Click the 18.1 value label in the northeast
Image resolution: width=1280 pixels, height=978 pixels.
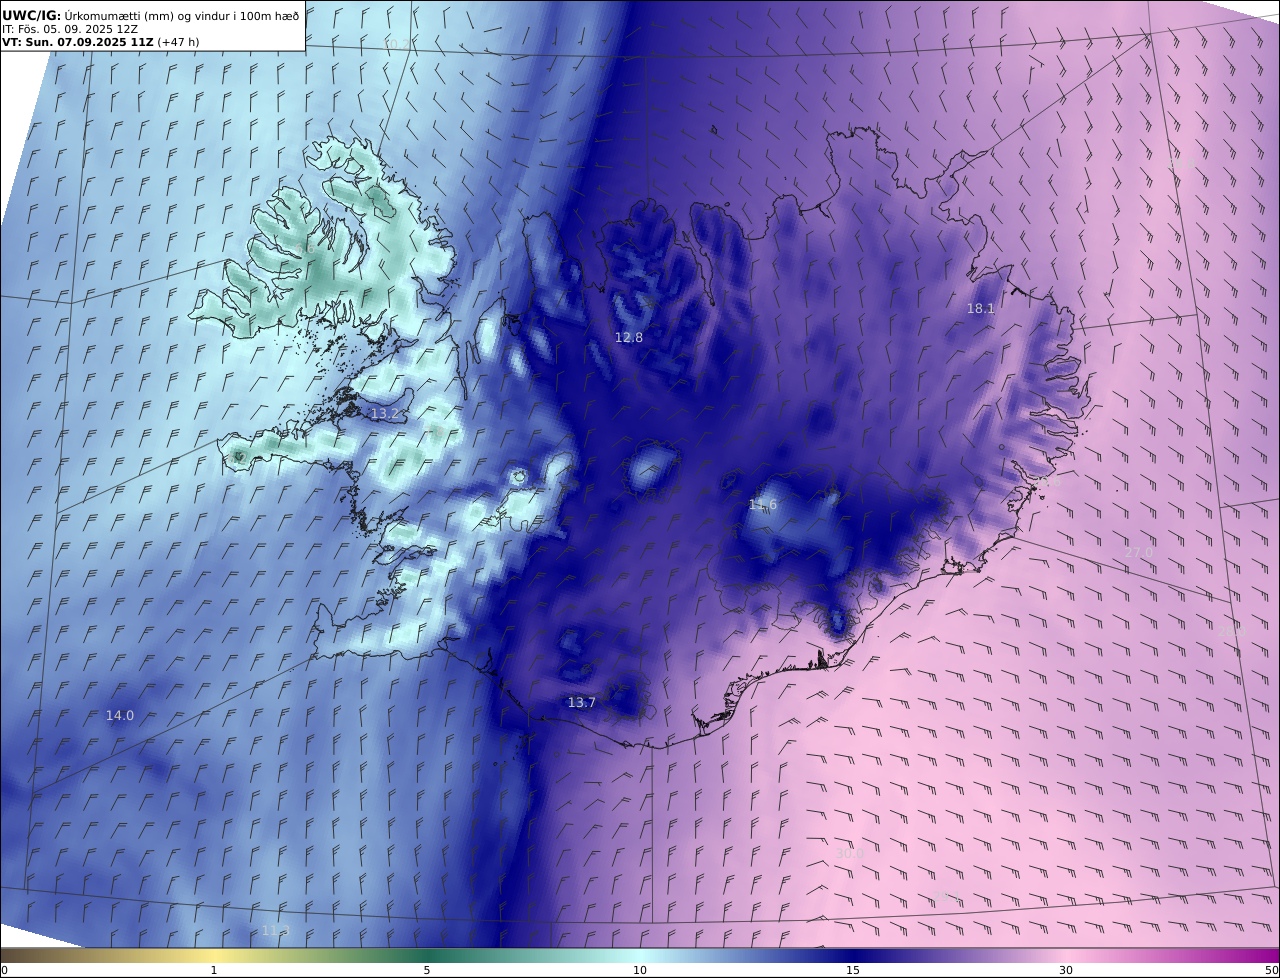point(981,309)
